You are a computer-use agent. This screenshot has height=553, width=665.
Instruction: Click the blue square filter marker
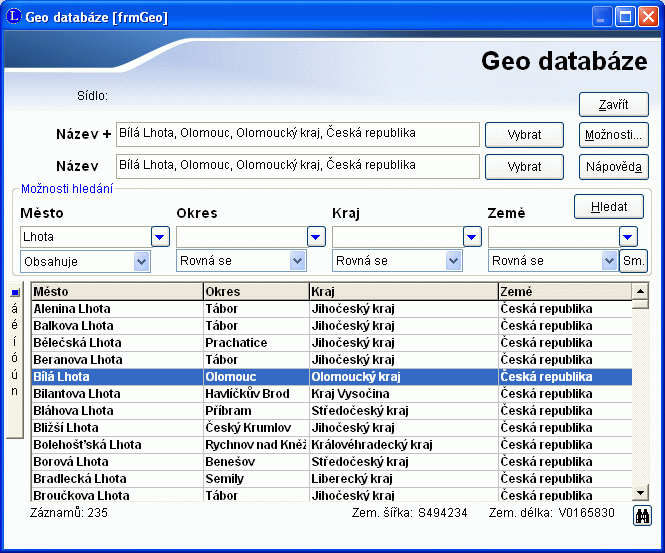(x=15, y=292)
